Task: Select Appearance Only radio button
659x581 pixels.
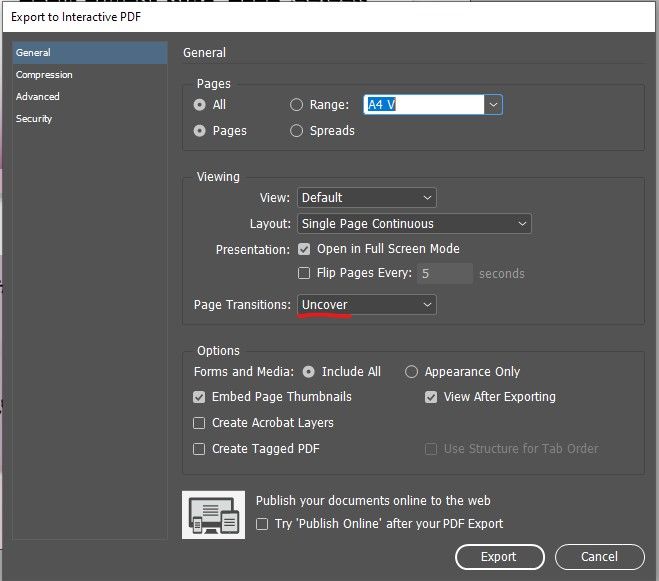Action: [x=411, y=372]
